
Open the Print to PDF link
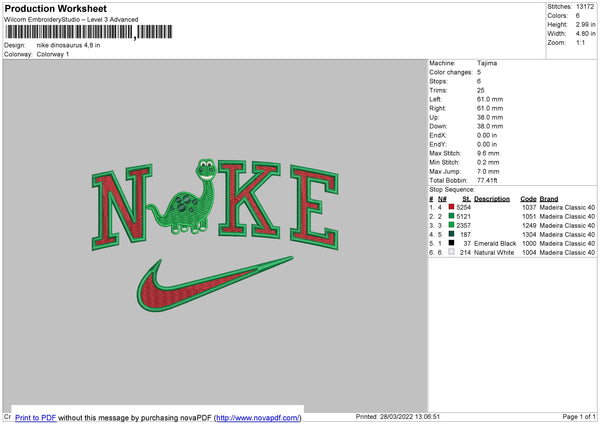pyautogui.click(x=36, y=417)
